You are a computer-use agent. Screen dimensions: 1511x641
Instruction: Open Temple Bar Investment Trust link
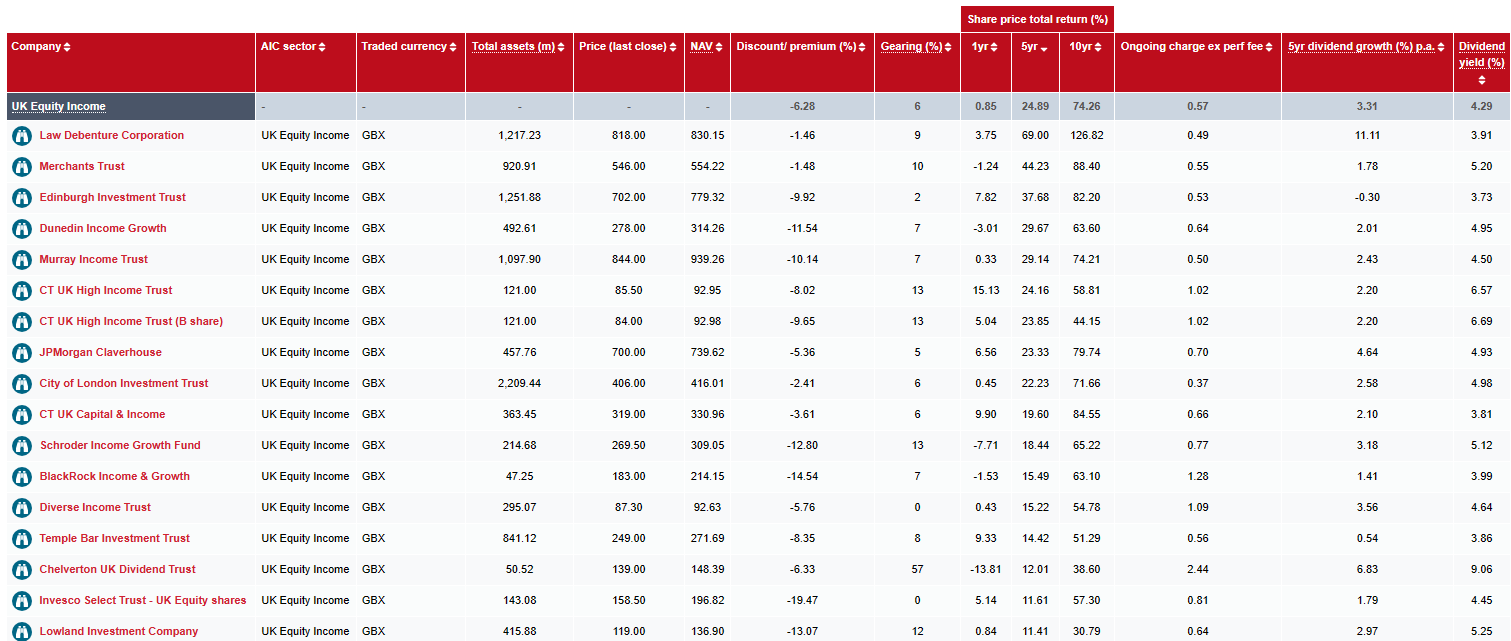pyautogui.click(x=115, y=539)
